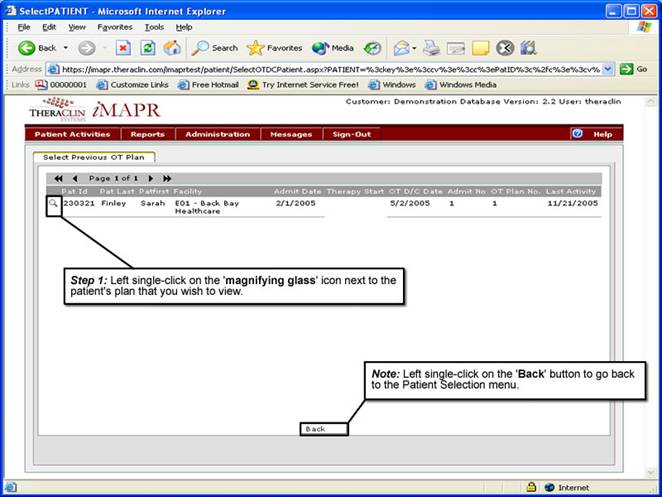The height and width of the screenshot is (497, 662).
Task: Click the History icon in toolbar
Action: (372, 47)
